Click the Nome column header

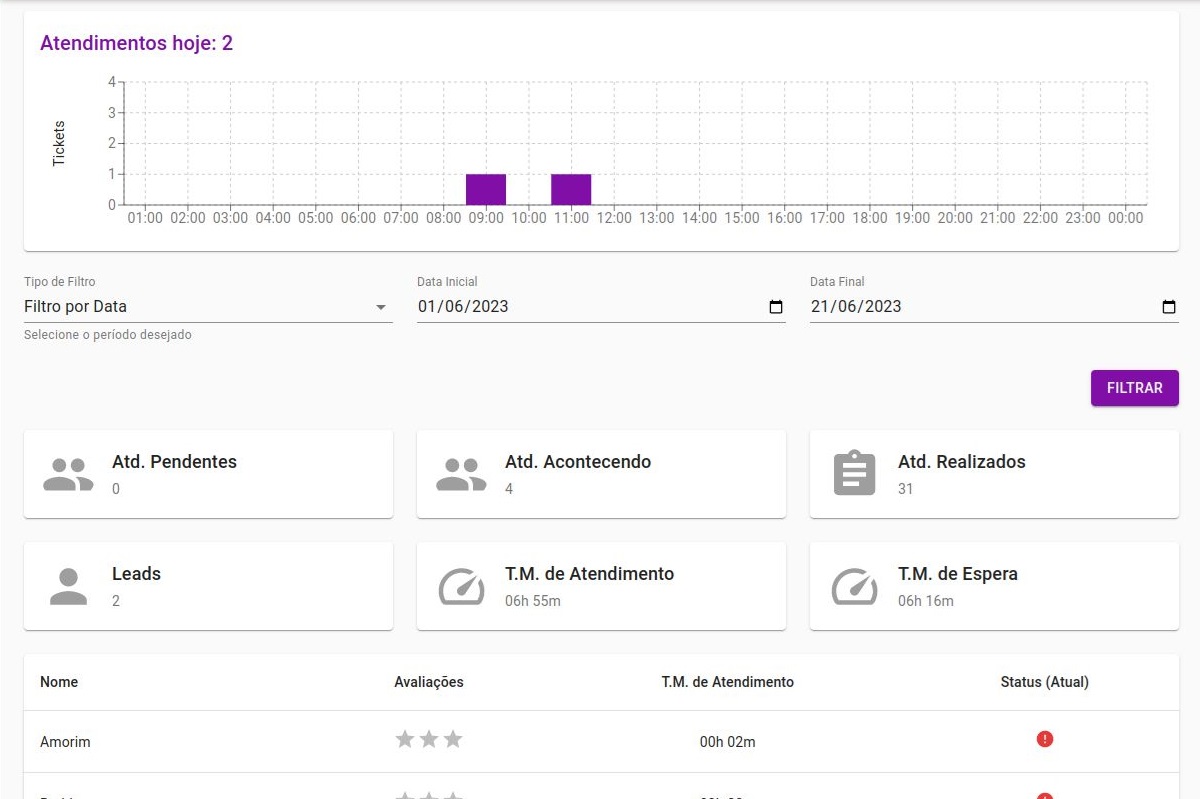tap(58, 682)
